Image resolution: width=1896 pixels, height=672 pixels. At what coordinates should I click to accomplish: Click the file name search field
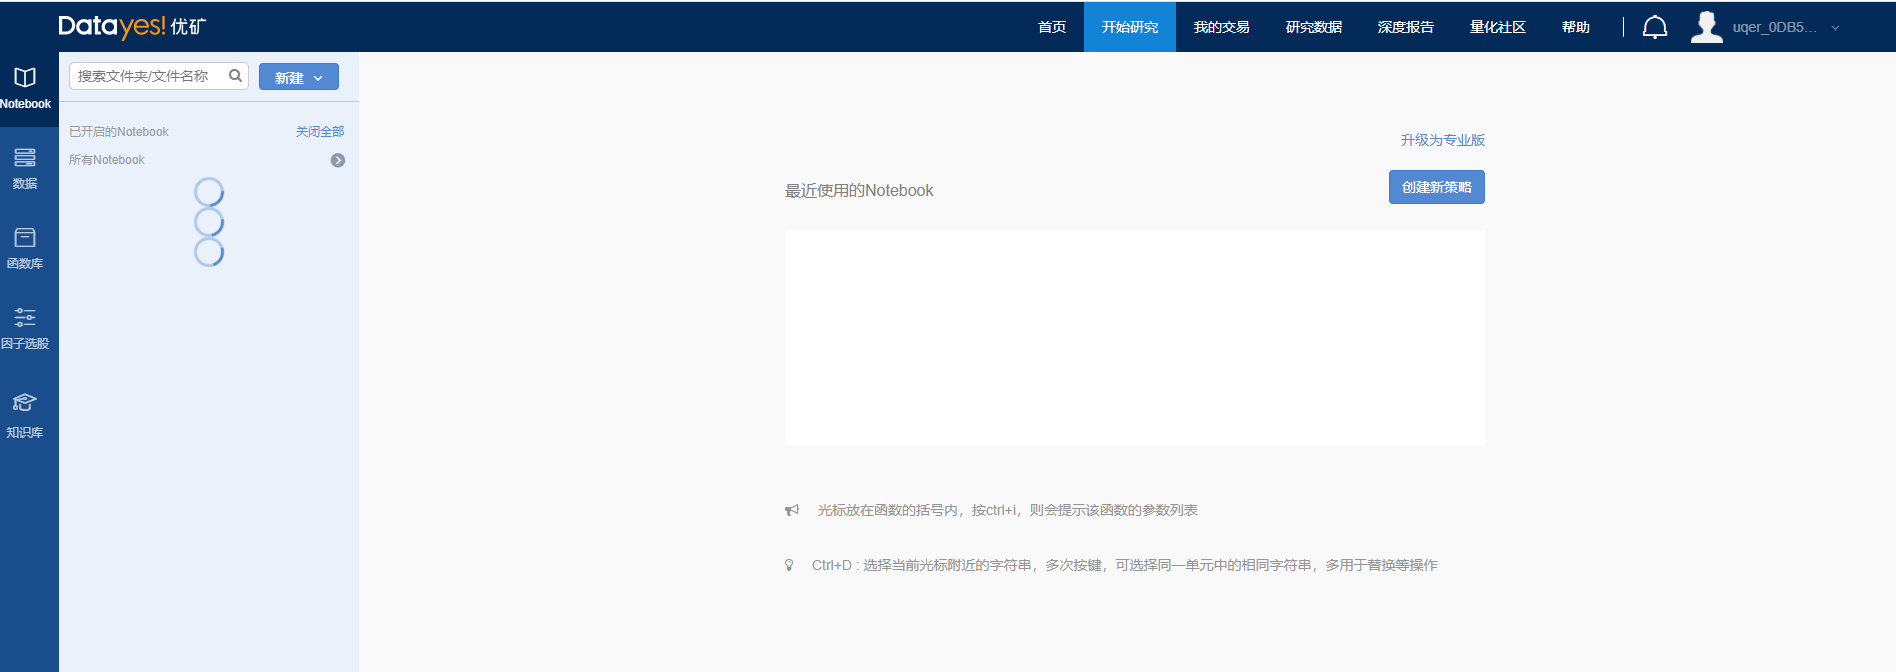148,76
